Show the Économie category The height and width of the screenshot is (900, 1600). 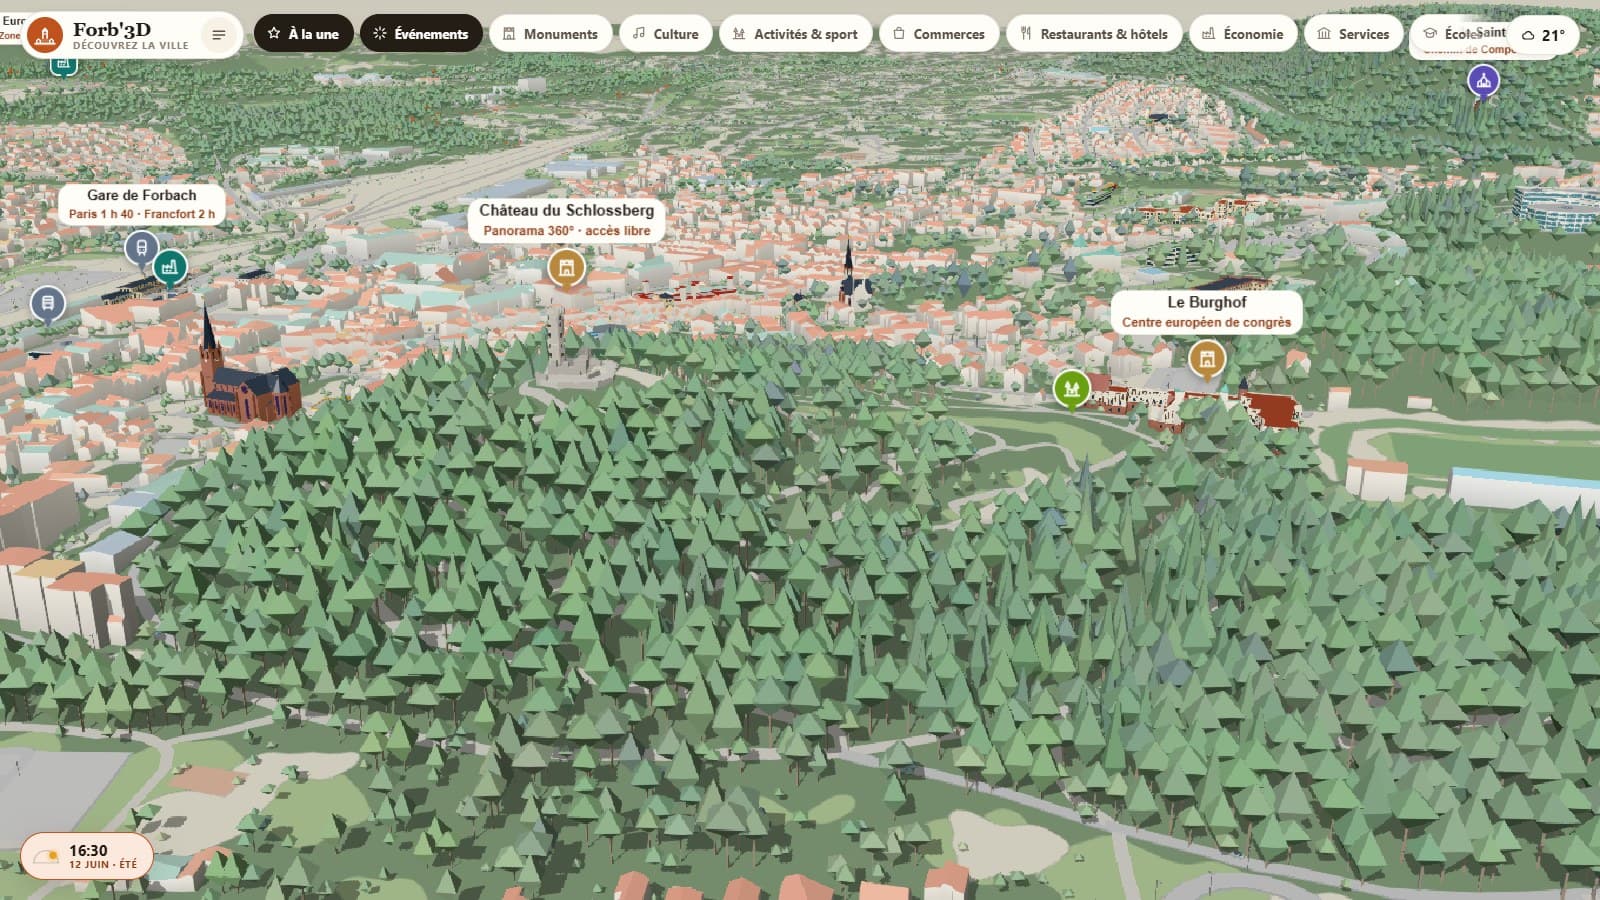pos(1242,33)
